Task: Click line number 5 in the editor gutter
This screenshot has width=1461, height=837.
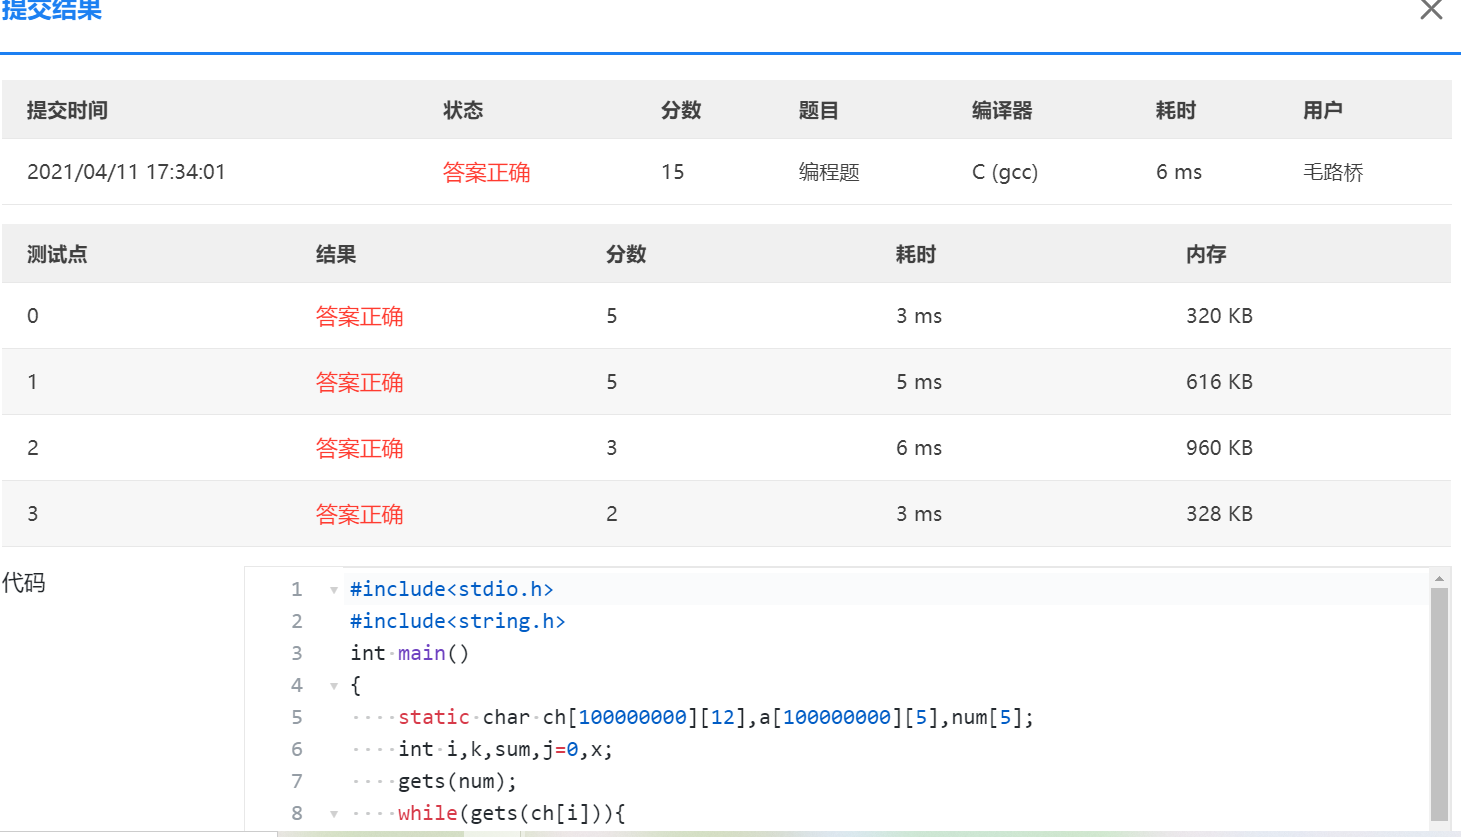Action: (x=296, y=717)
